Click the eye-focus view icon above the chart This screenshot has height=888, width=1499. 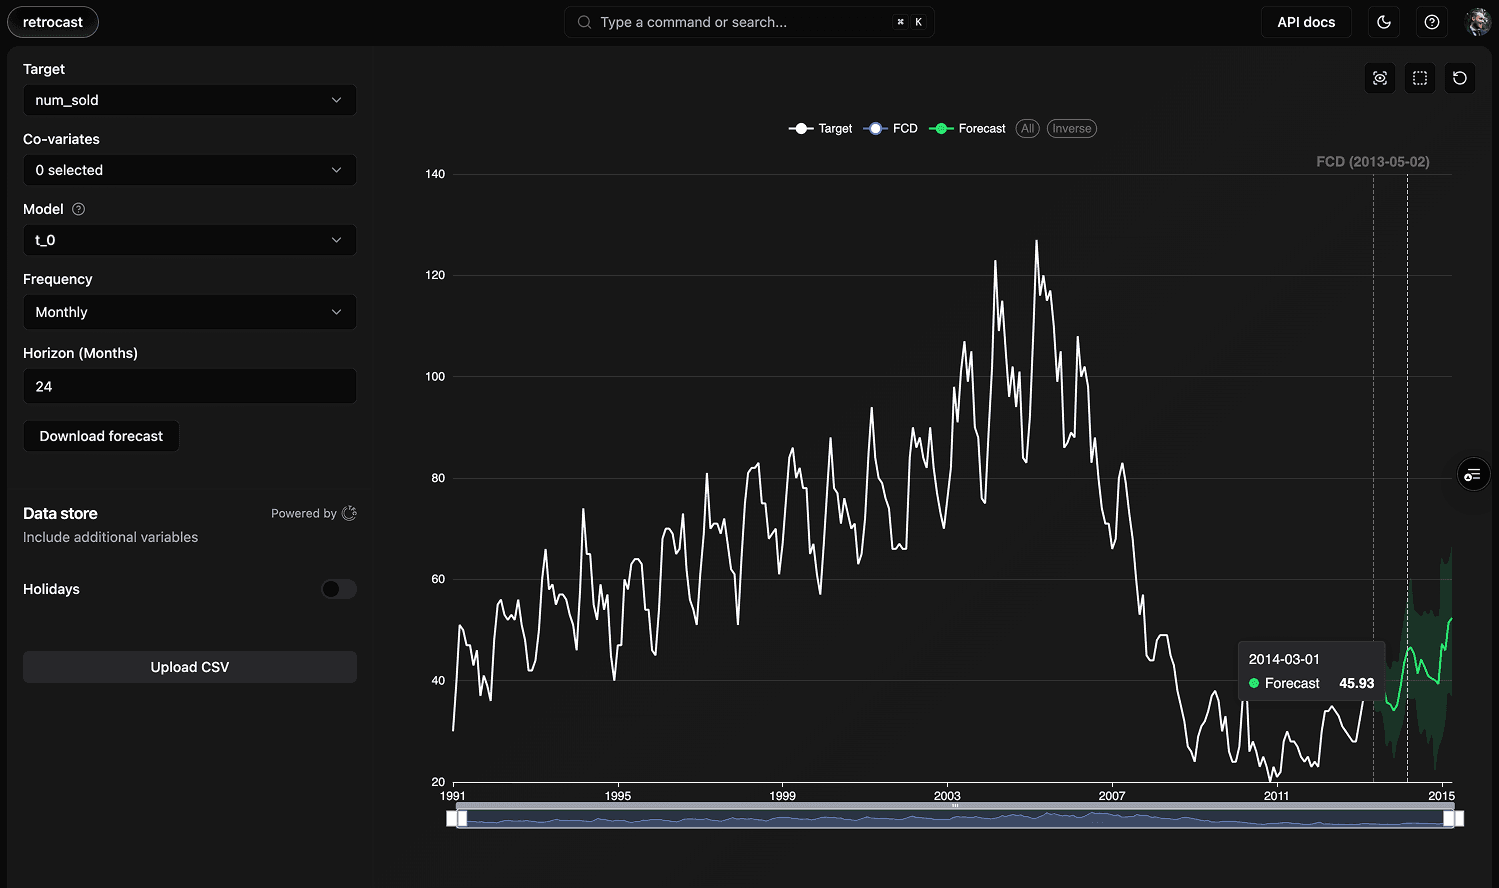click(1380, 78)
